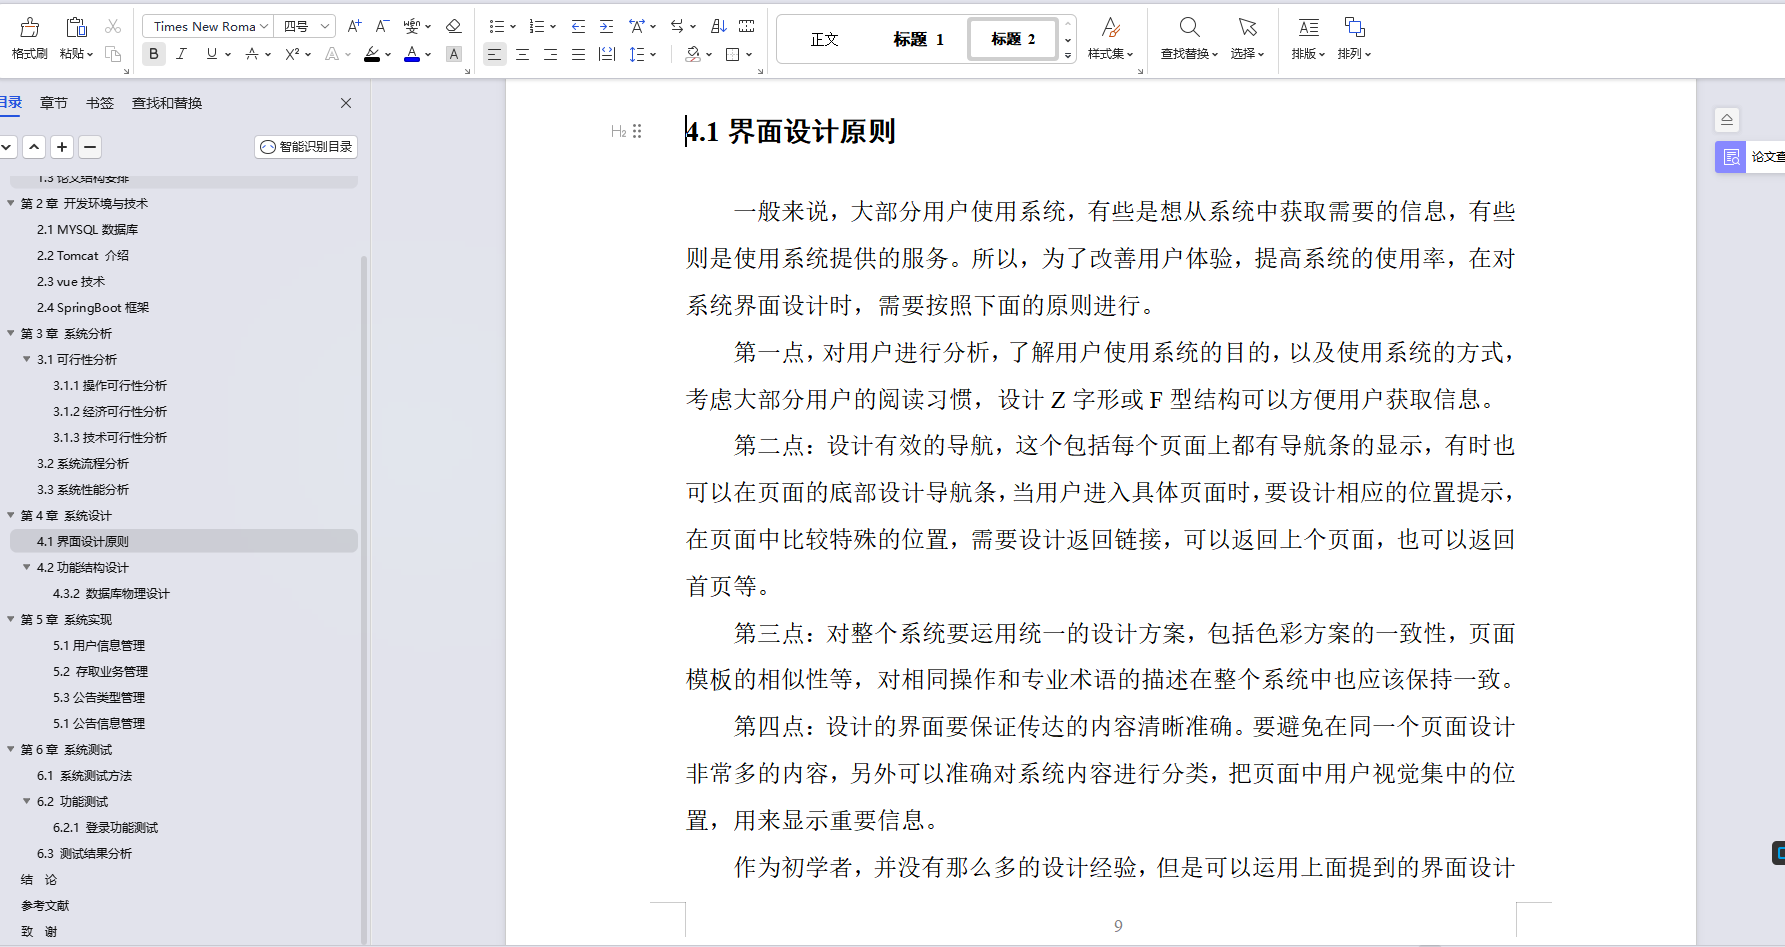The width and height of the screenshot is (1785, 947).
Task: Collapse the 第4章 系统设计 tree node
Action: tap(12, 515)
